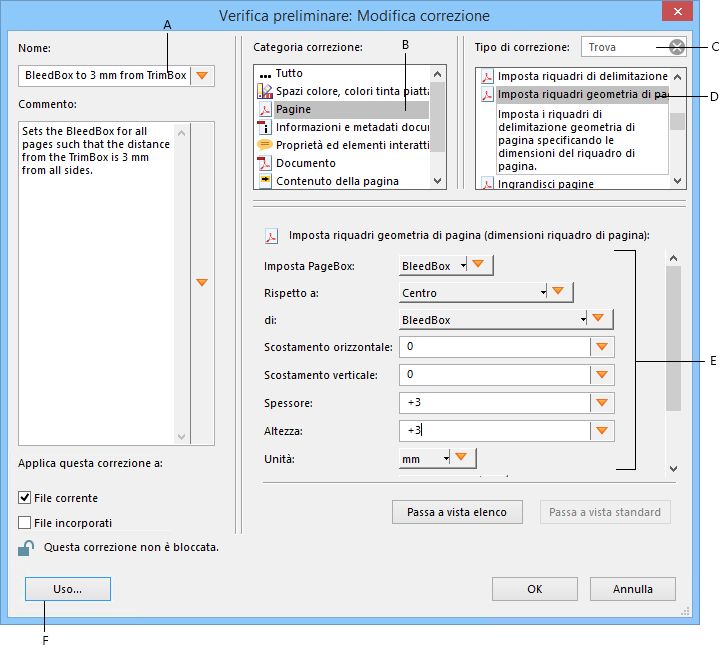Viewport: 726px width, 649px height.
Task: Click the Uso... button
Action: click(x=68, y=589)
